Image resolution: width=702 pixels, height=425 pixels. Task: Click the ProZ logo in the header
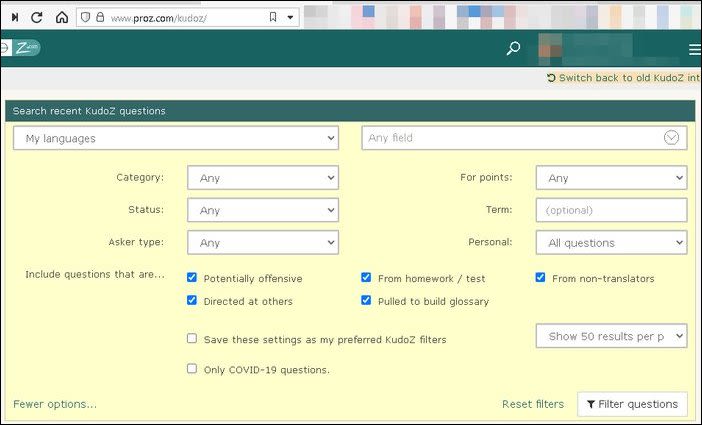pyautogui.click(x=20, y=48)
